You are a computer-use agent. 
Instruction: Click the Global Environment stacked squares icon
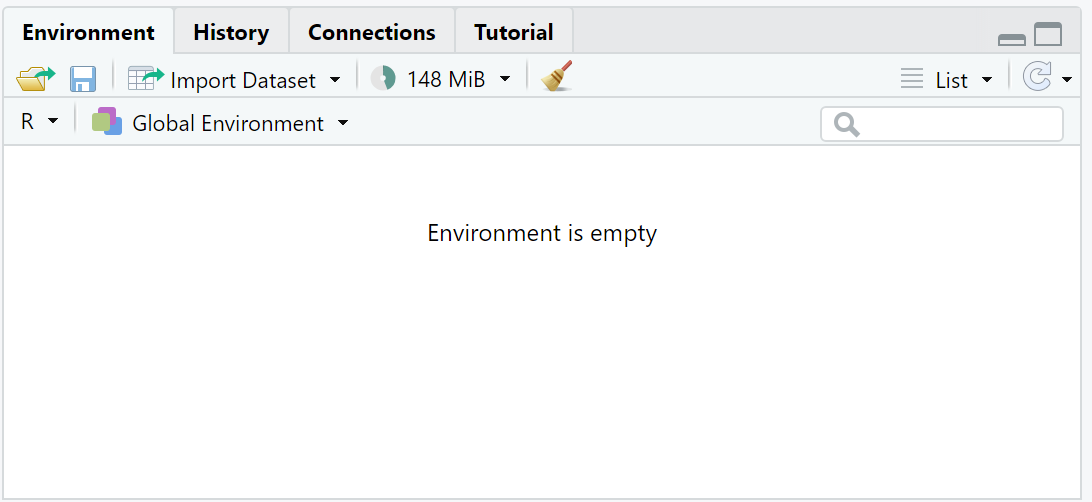click(106, 122)
